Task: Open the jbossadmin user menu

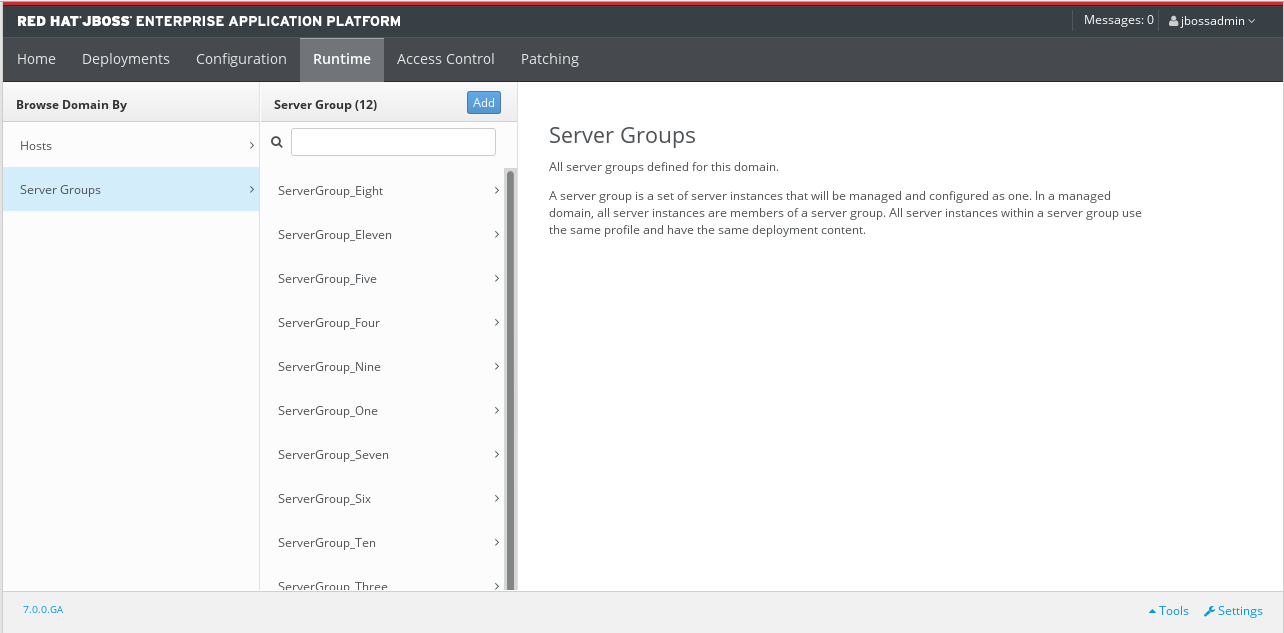Action: pyautogui.click(x=1212, y=21)
